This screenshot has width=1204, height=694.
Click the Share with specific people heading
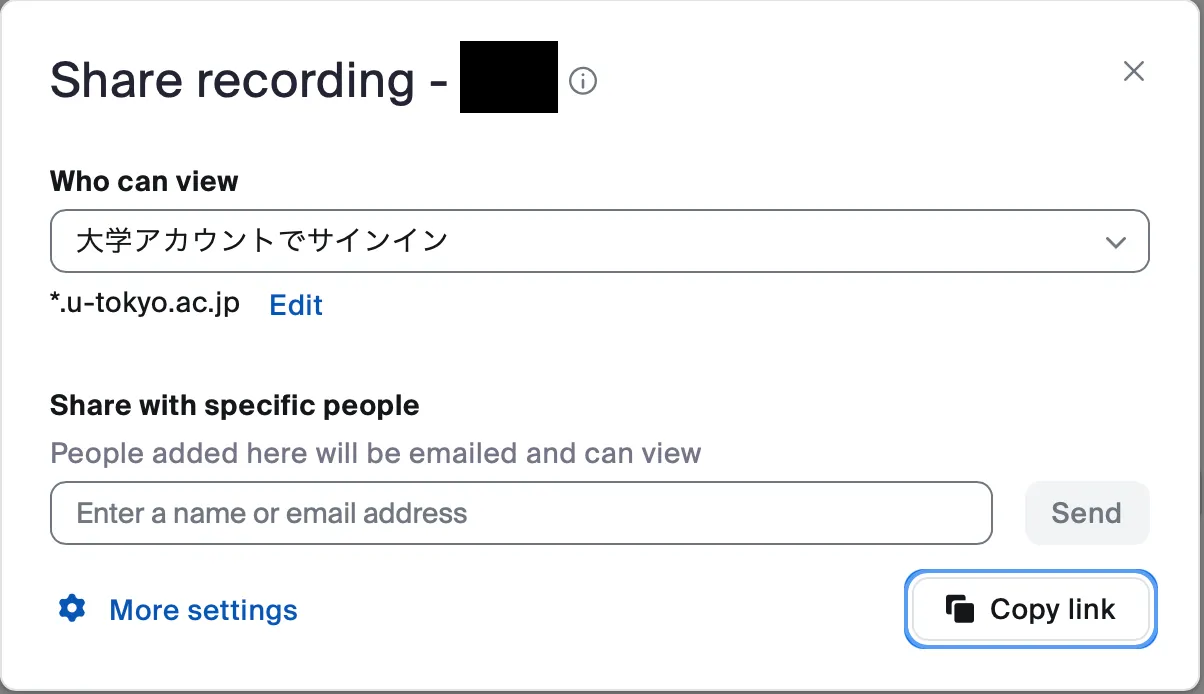coord(235,405)
